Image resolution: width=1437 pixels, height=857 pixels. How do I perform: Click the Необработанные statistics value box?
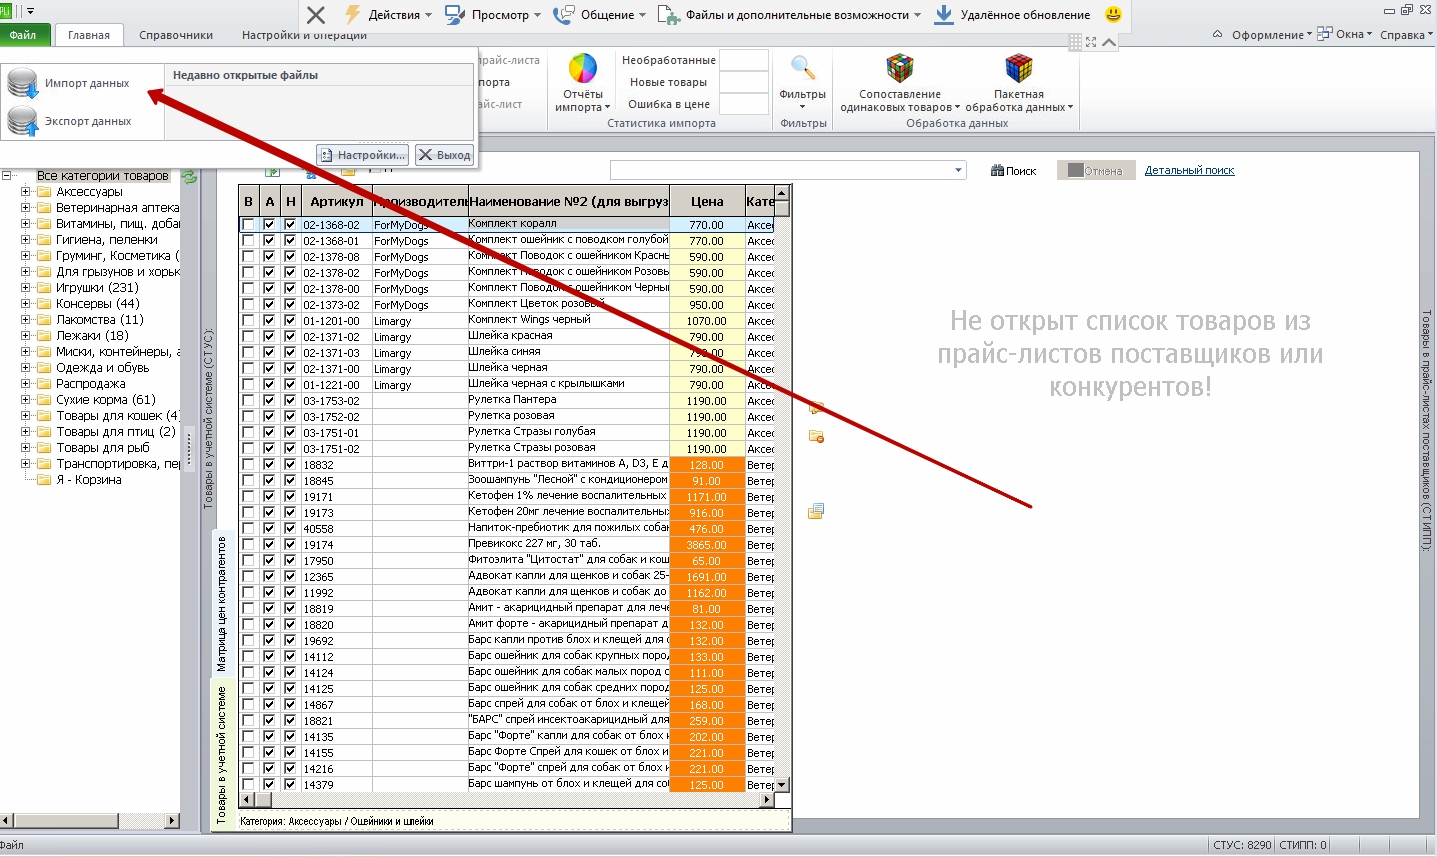[744, 60]
